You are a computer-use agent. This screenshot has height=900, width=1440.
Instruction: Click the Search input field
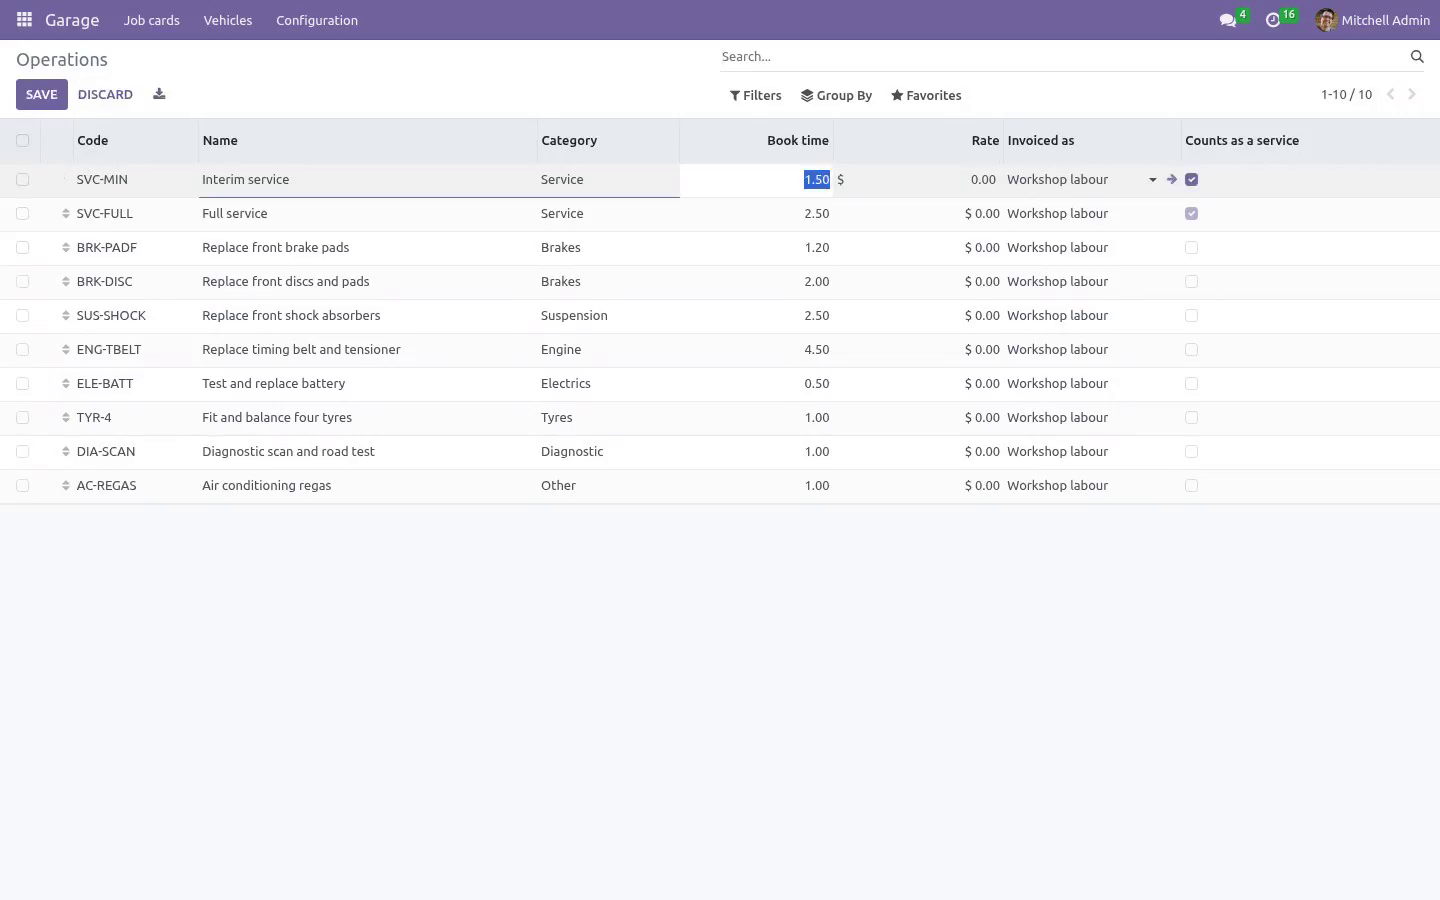(1060, 57)
